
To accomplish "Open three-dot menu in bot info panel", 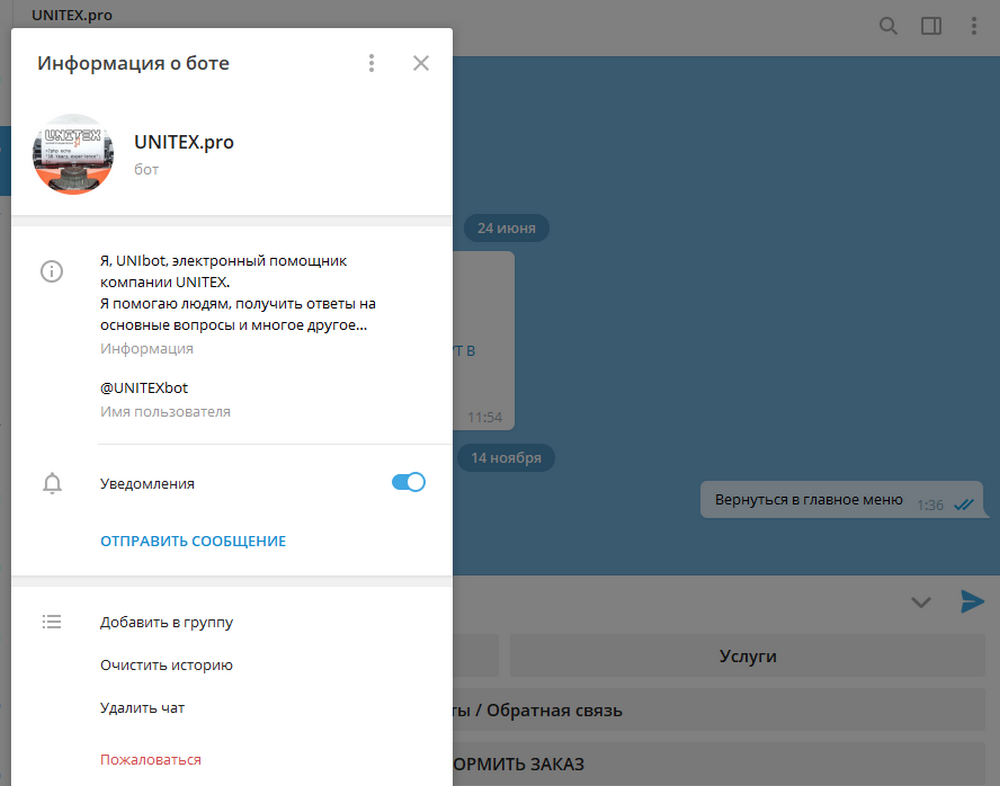I will pos(371,63).
